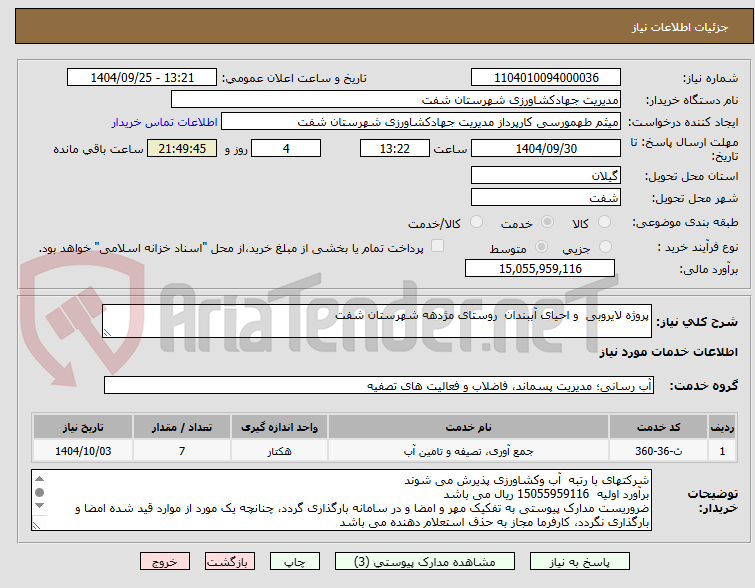Click the ایجاد کننده درخواست field
This screenshot has width=755, height=588.
(420, 122)
